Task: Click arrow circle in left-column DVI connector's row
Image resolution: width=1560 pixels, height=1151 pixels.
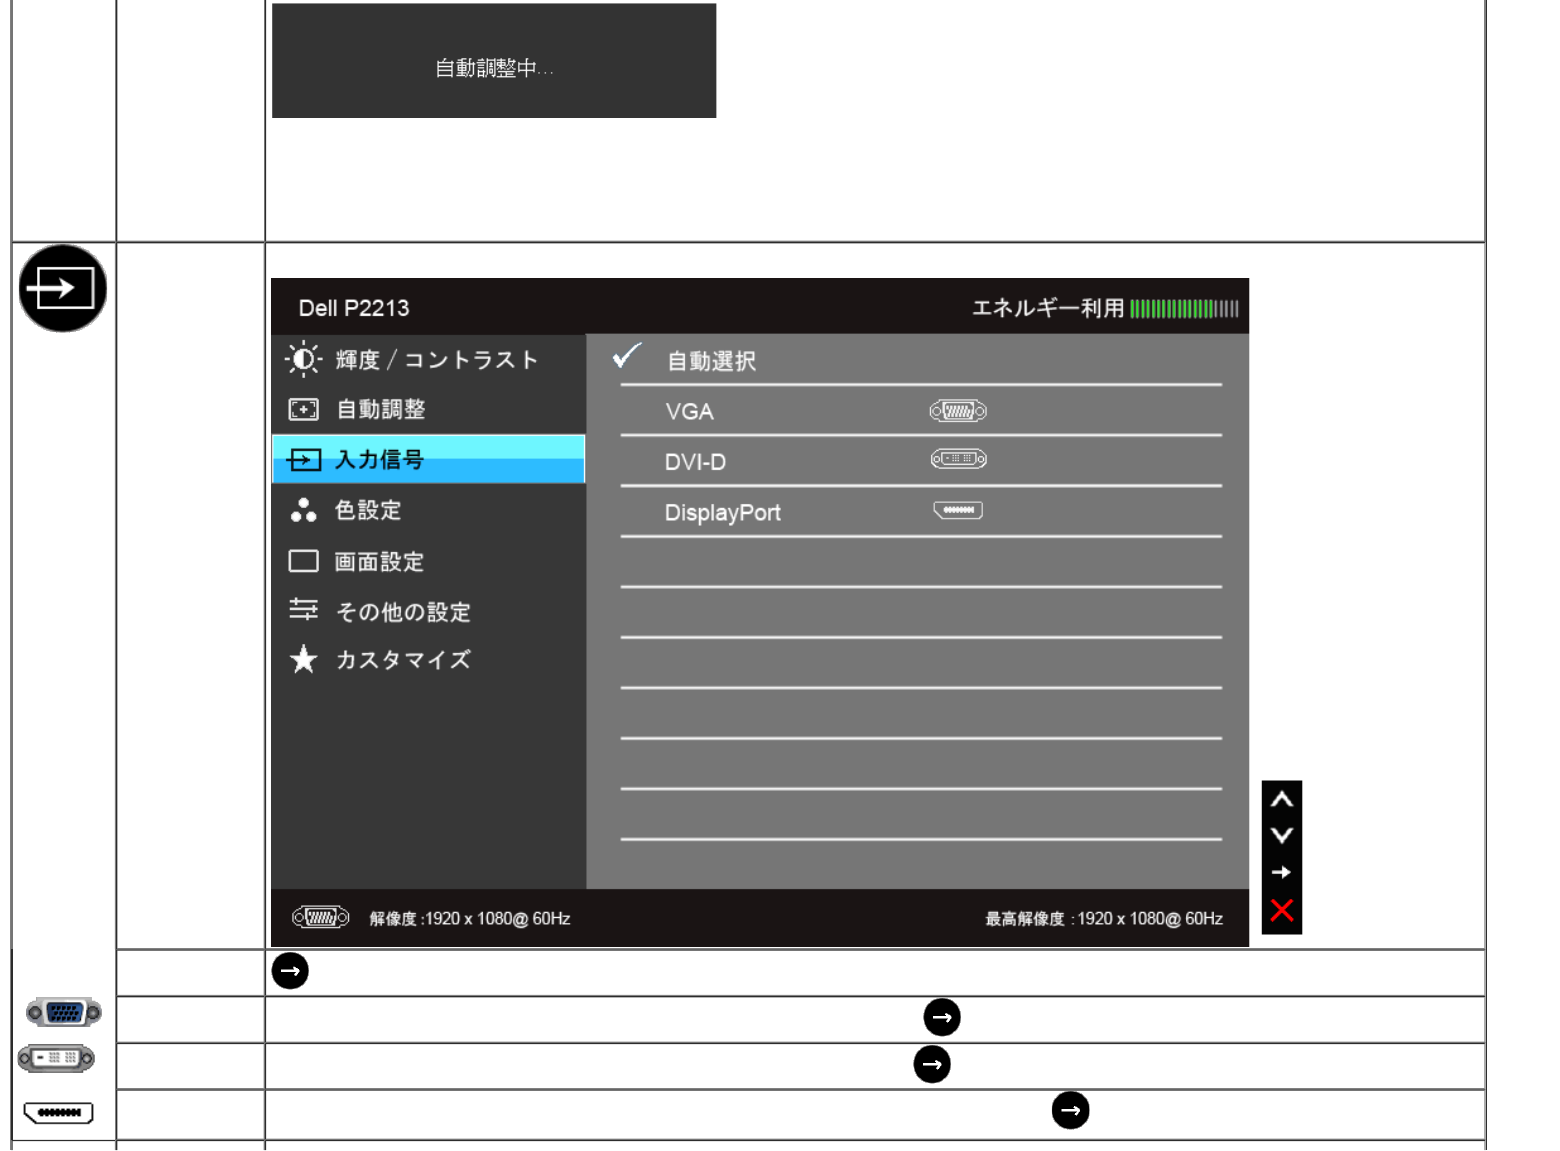Action: [932, 1064]
